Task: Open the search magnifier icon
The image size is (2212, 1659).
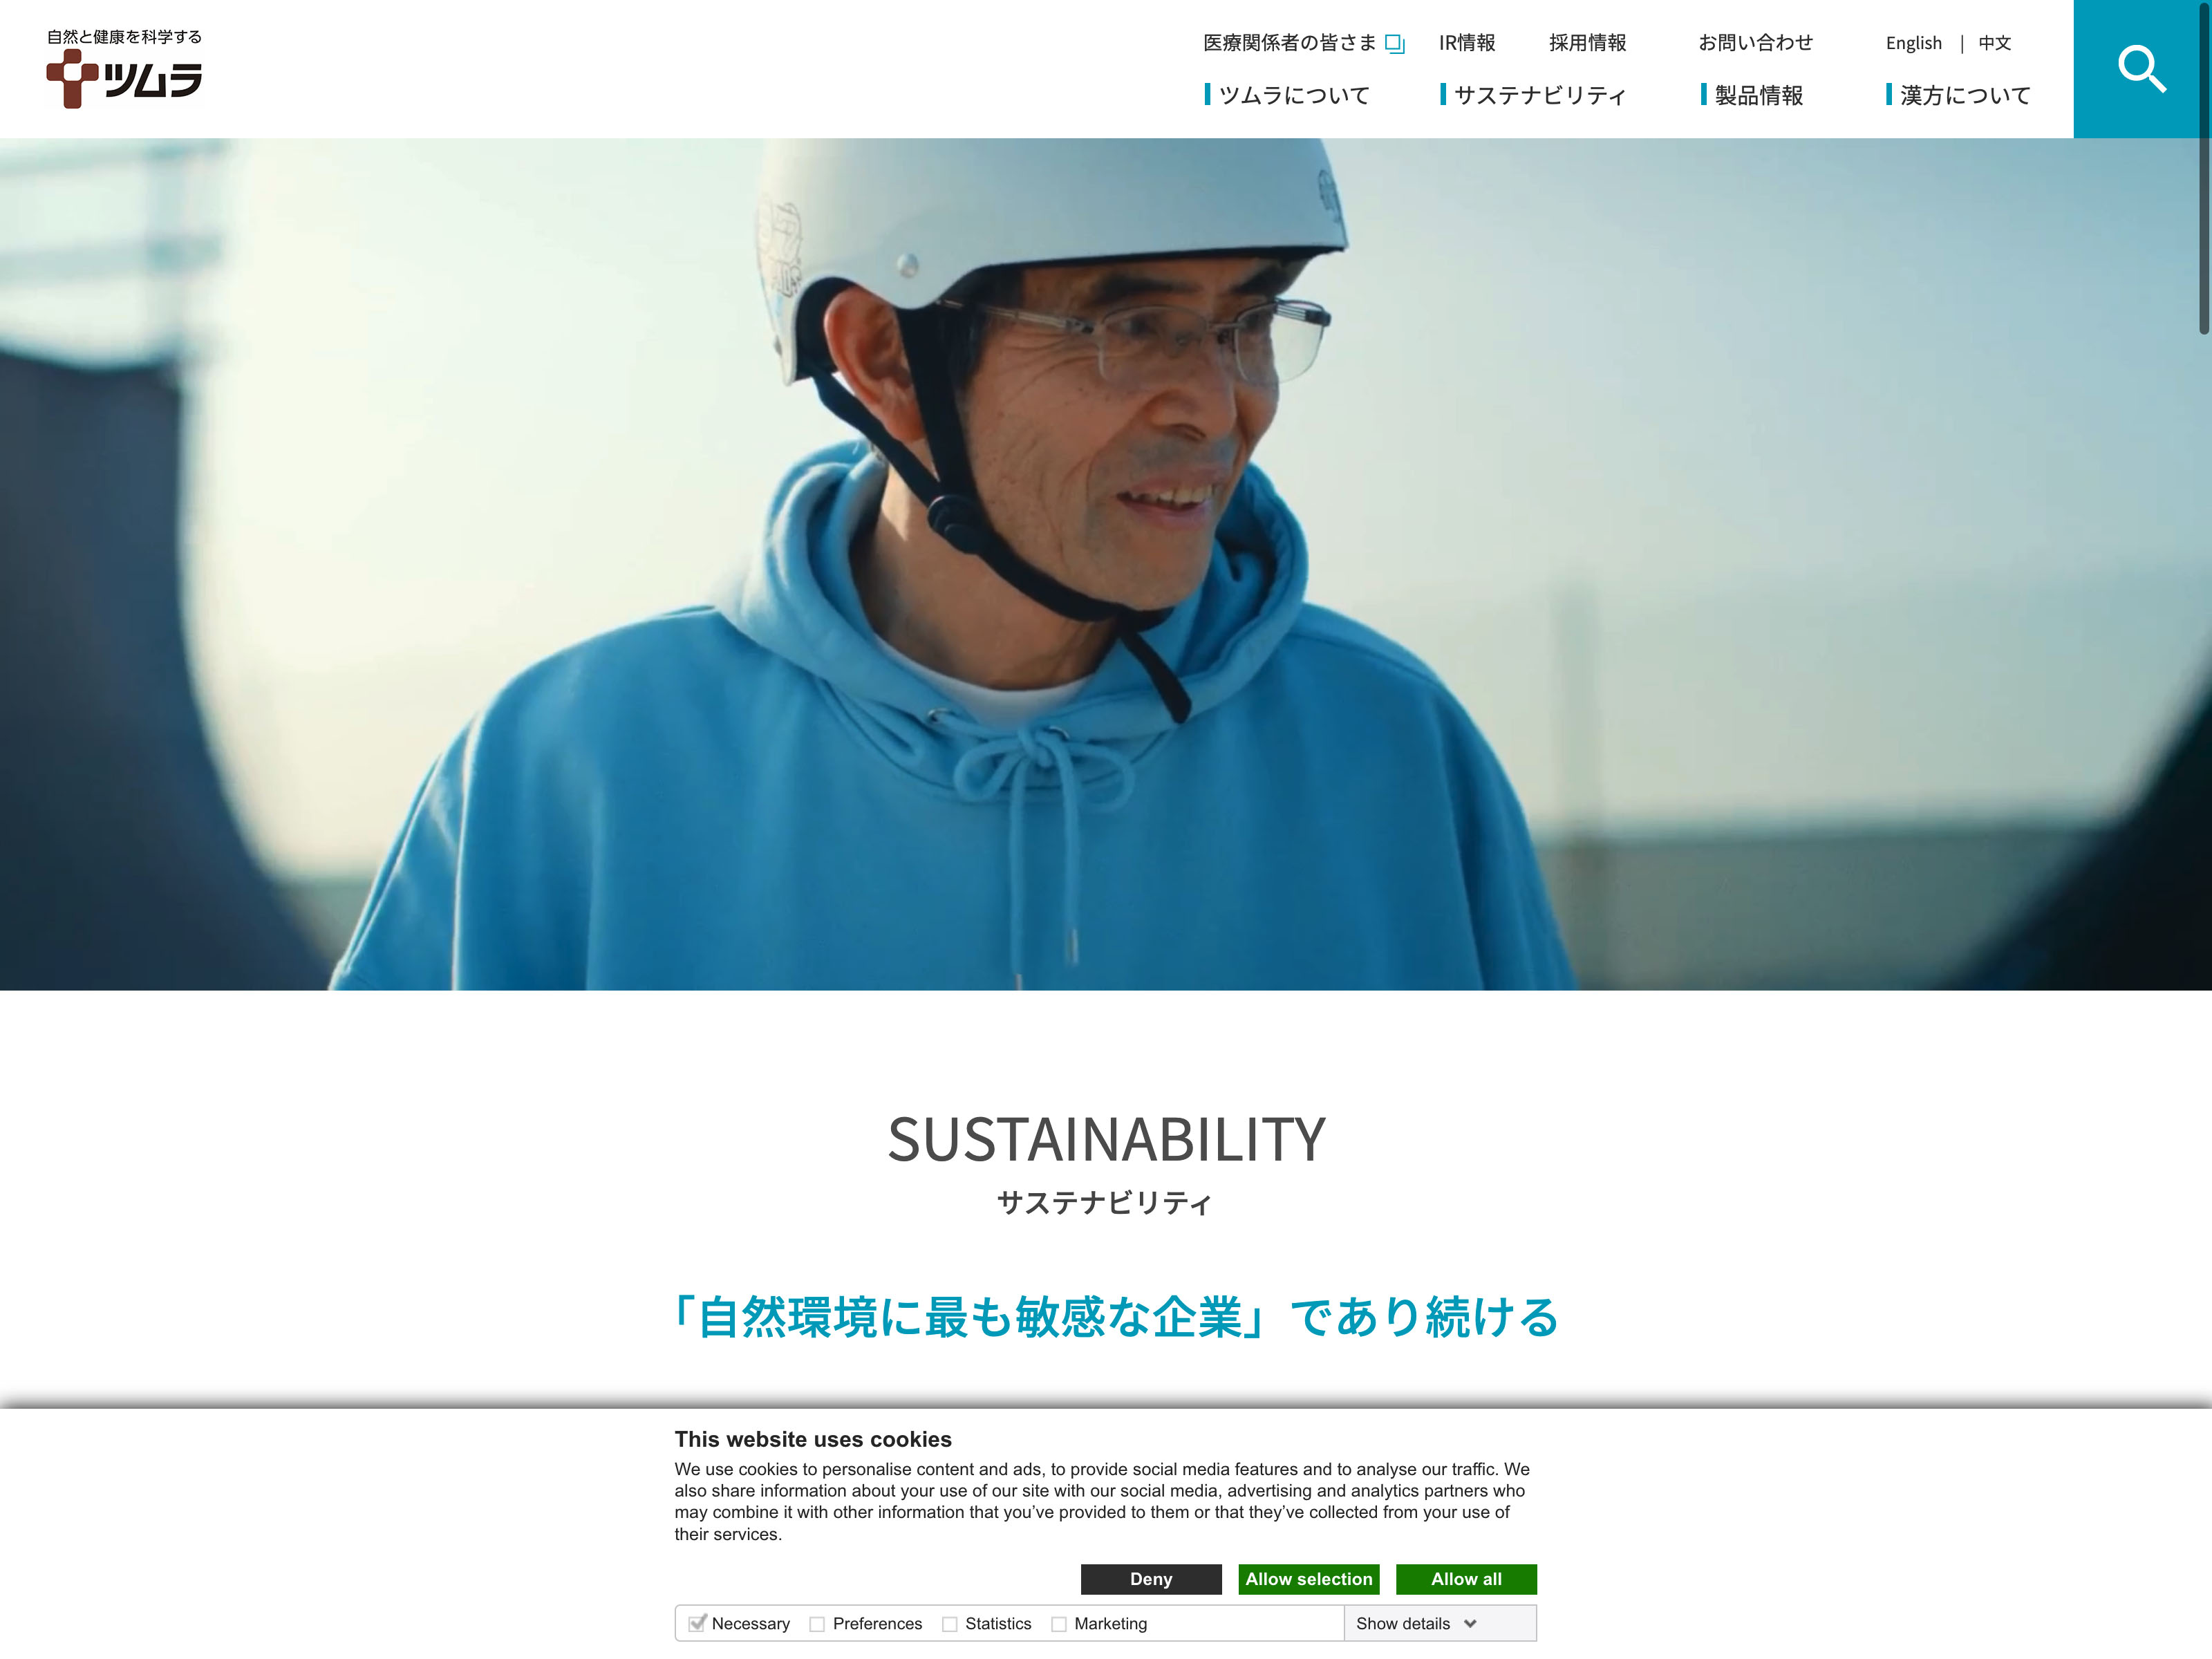Action: tap(2142, 69)
